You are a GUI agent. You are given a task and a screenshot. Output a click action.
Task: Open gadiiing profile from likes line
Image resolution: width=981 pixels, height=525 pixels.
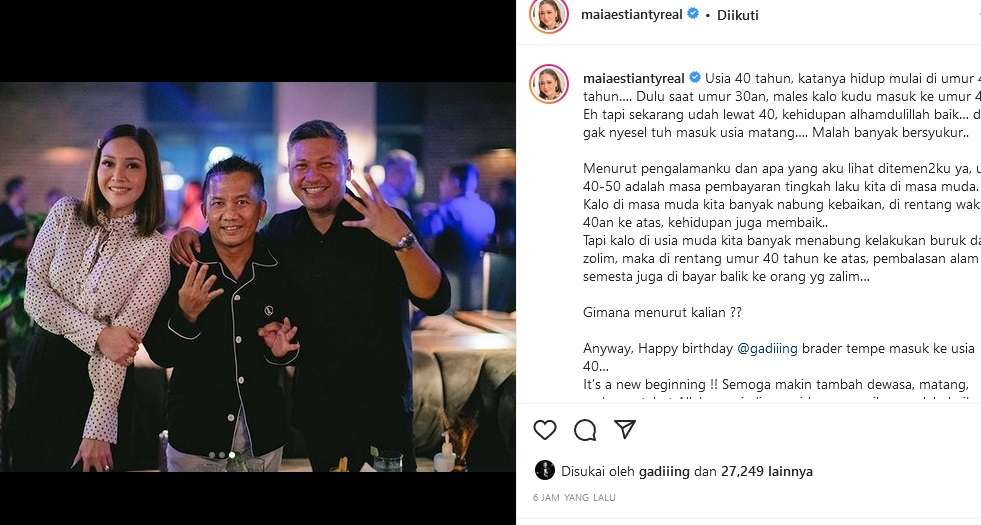pos(664,471)
